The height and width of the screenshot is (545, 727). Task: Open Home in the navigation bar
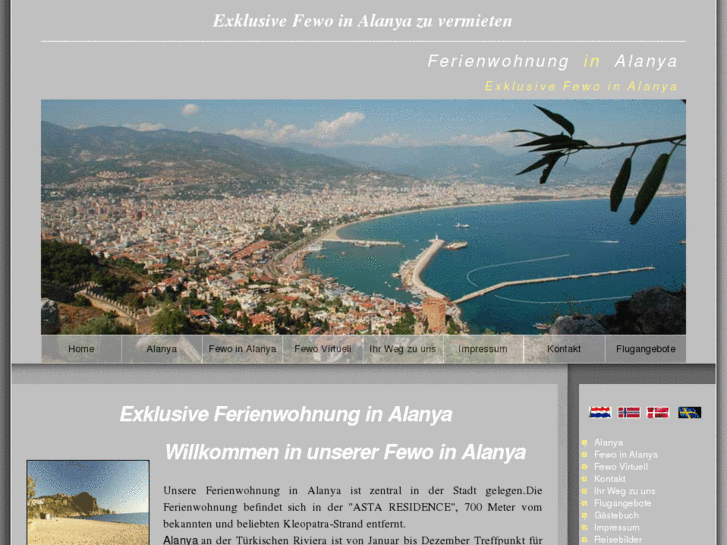(x=81, y=349)
